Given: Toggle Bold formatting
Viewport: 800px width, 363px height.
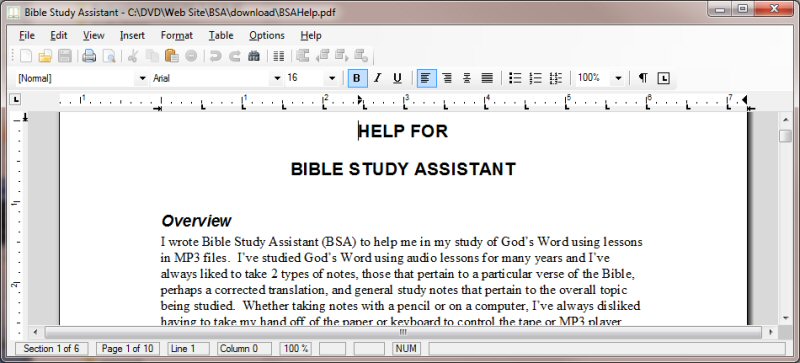Looking at the screenshot, I should pos(357,78).
